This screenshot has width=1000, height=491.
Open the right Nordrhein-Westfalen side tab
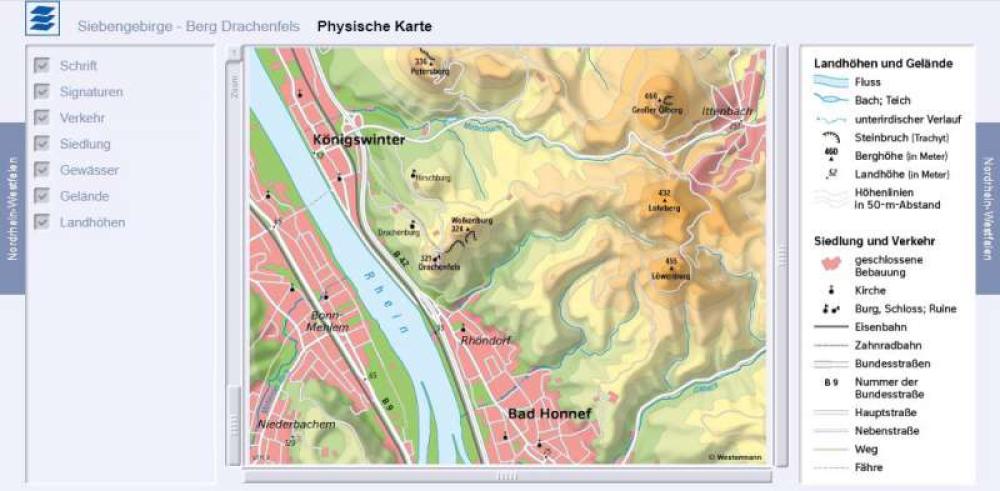987,208
